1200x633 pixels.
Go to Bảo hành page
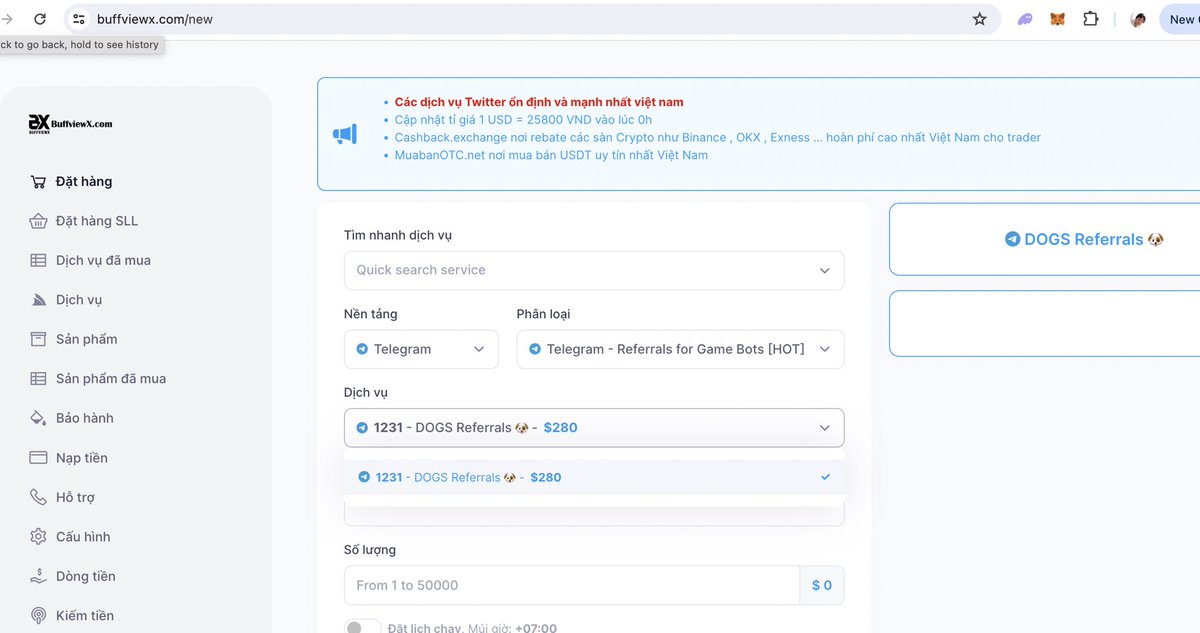[85, 418]
